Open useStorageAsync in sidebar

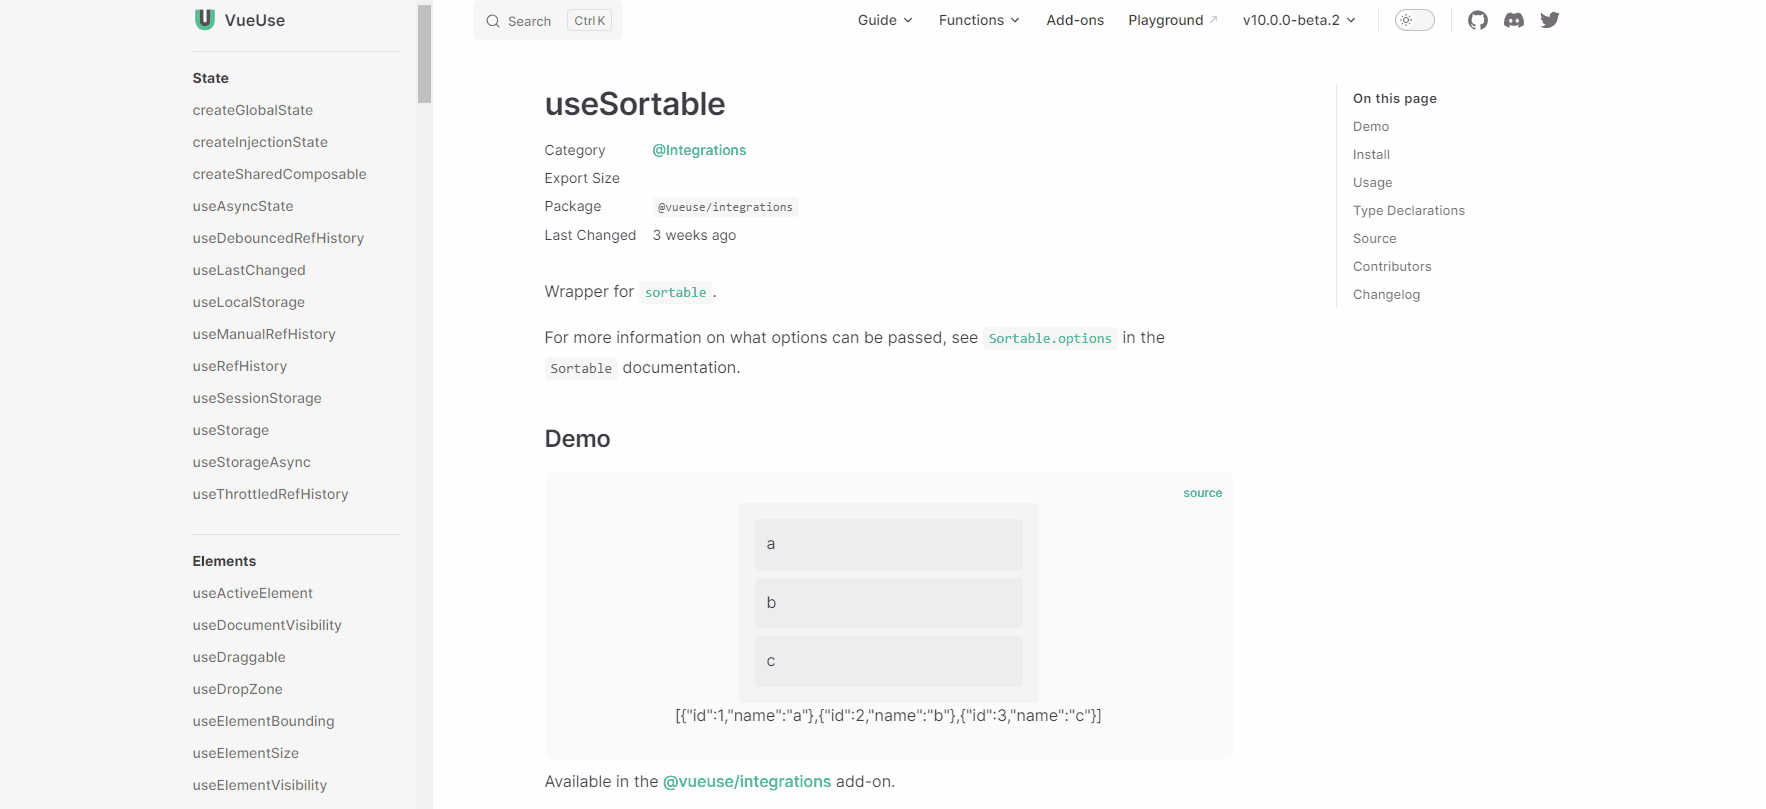pos(252,462)
